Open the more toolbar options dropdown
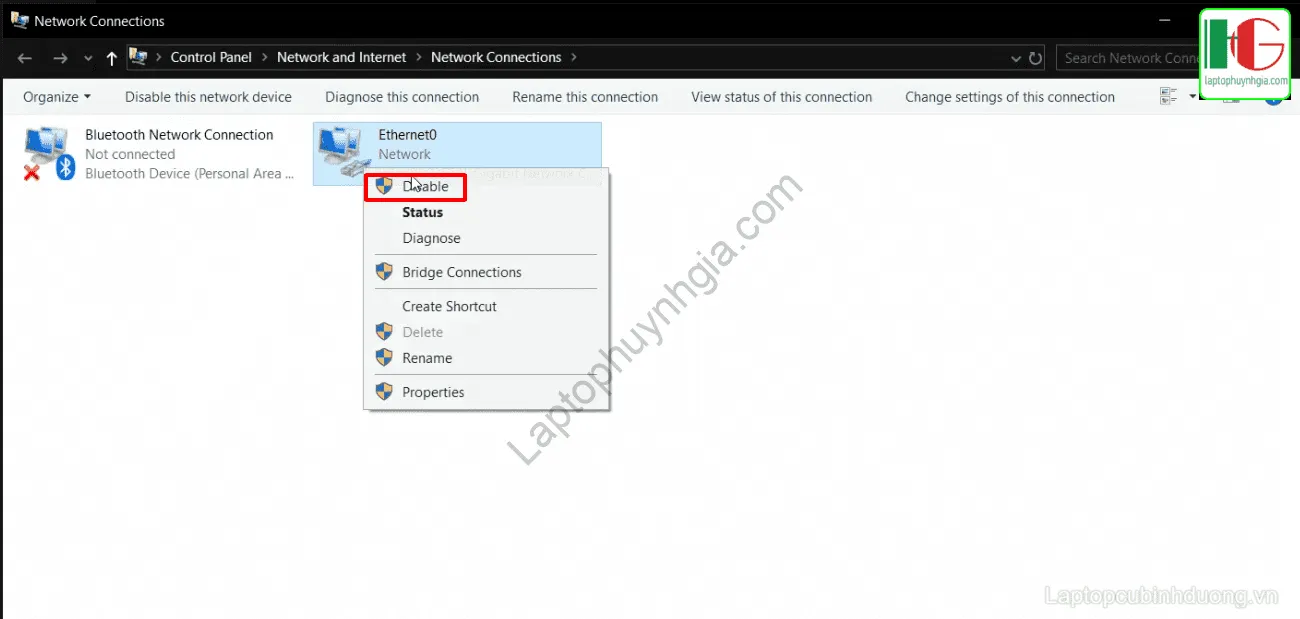This screenshot has height=619, width=1300. pyautogui.click(x=1191, y=95)
